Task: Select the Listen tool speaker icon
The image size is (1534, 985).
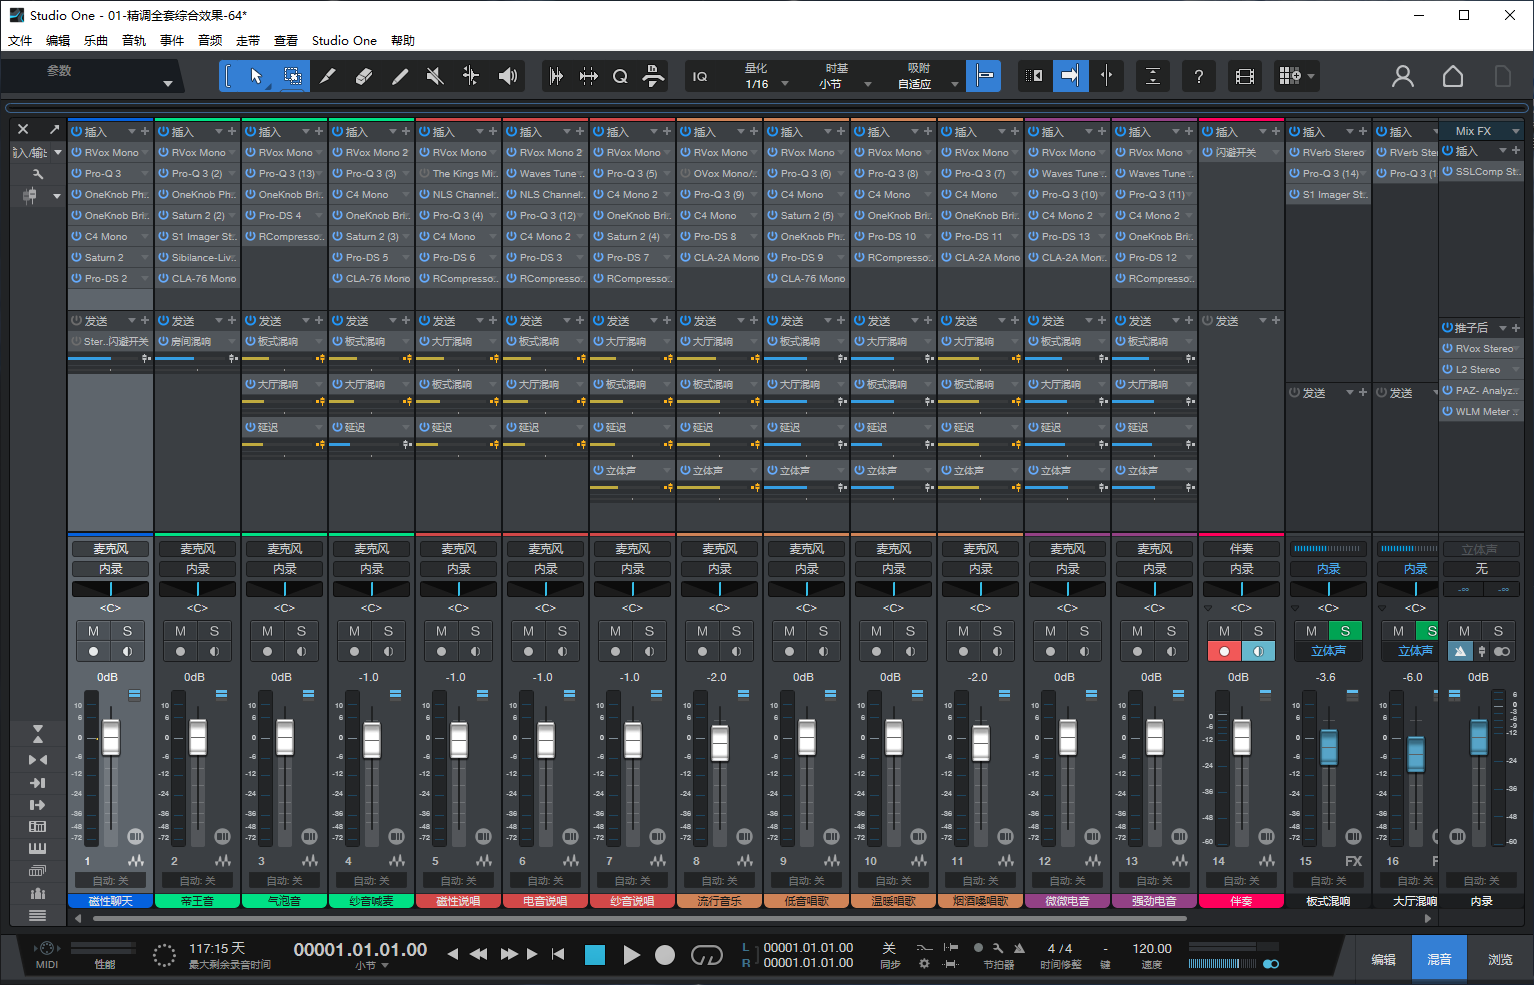Action: 508,75
